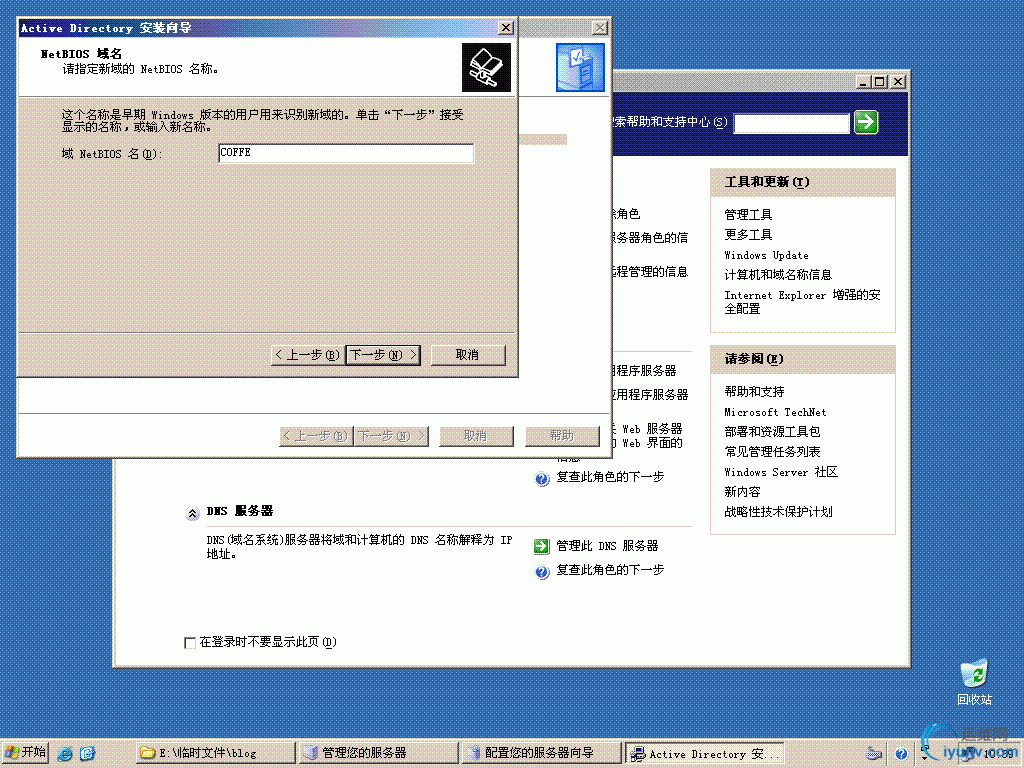Image resolution: width=1024 pixels, height=768 pixels.
Task: Switch to Active Directory taskbar button
Action: click(x=704, y=753)
